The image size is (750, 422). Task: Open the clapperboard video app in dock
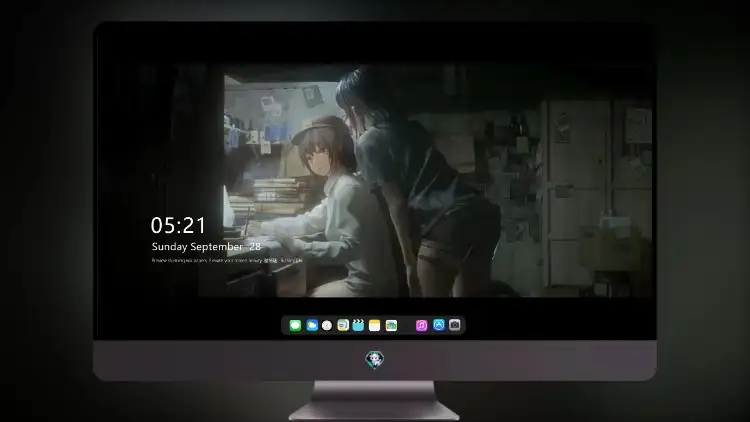point(358,325)
